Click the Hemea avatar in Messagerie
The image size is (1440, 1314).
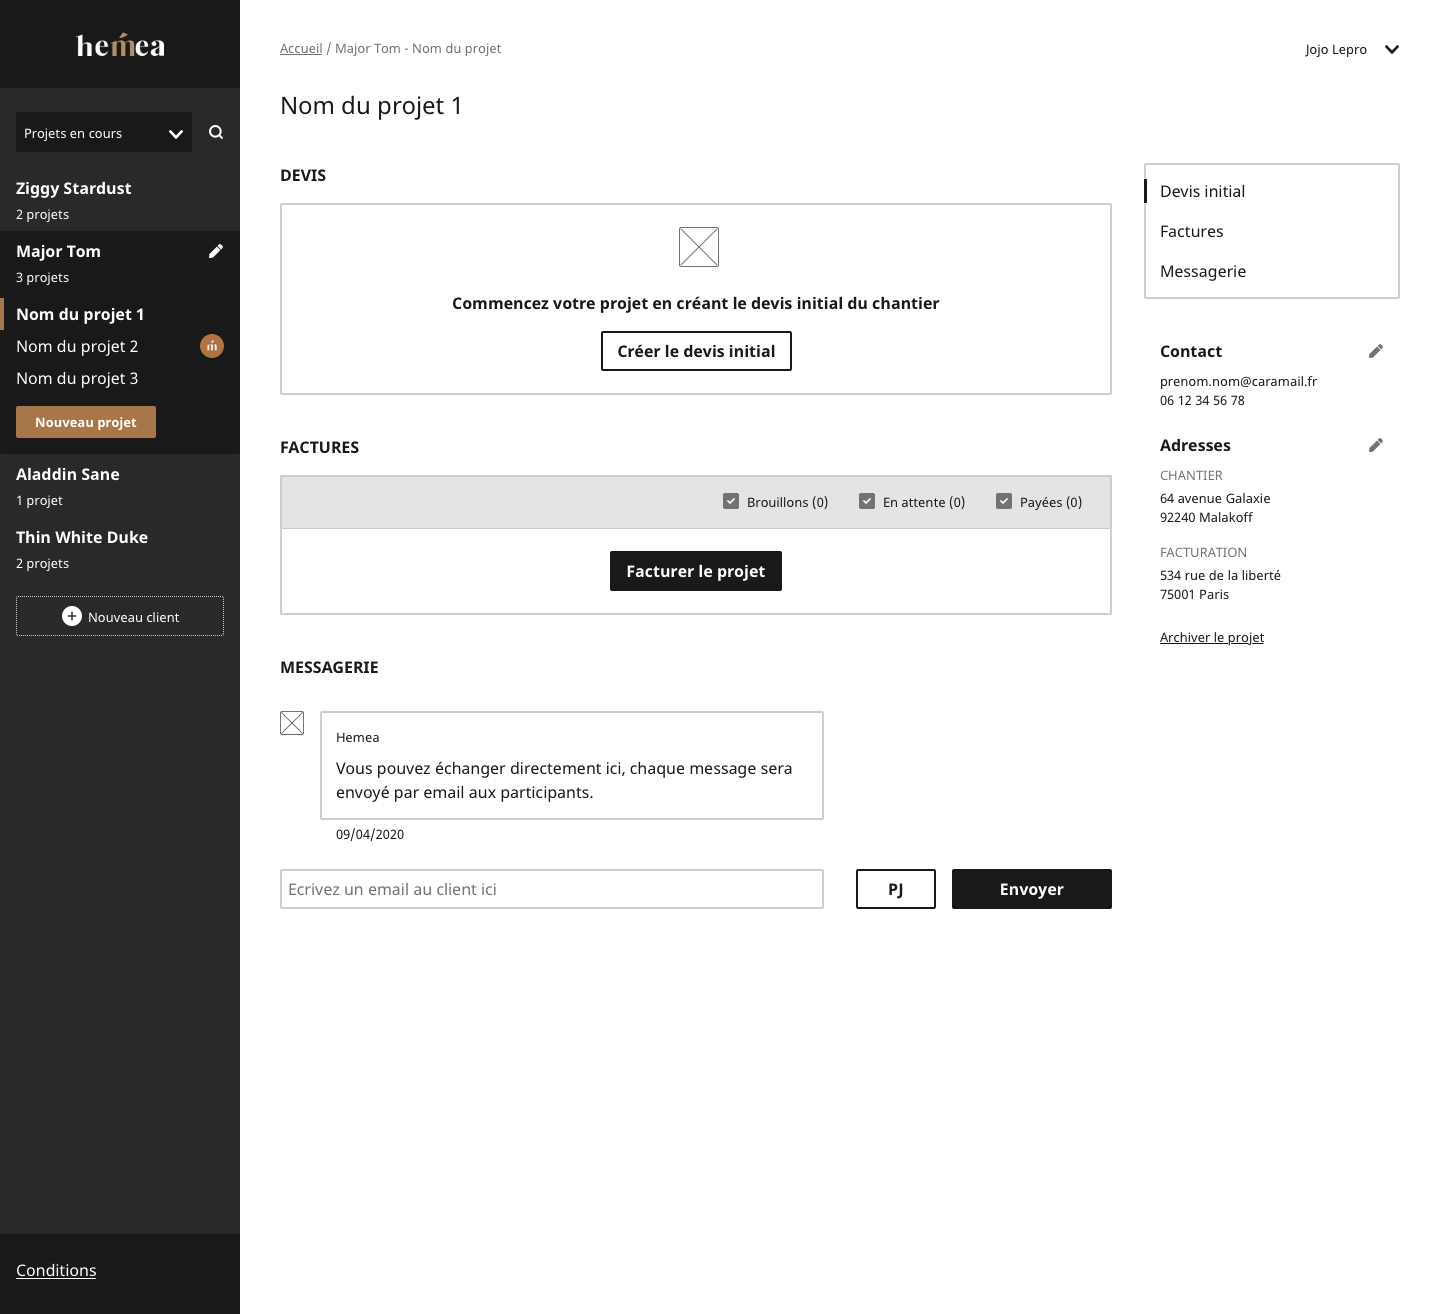tap(292, 723)
